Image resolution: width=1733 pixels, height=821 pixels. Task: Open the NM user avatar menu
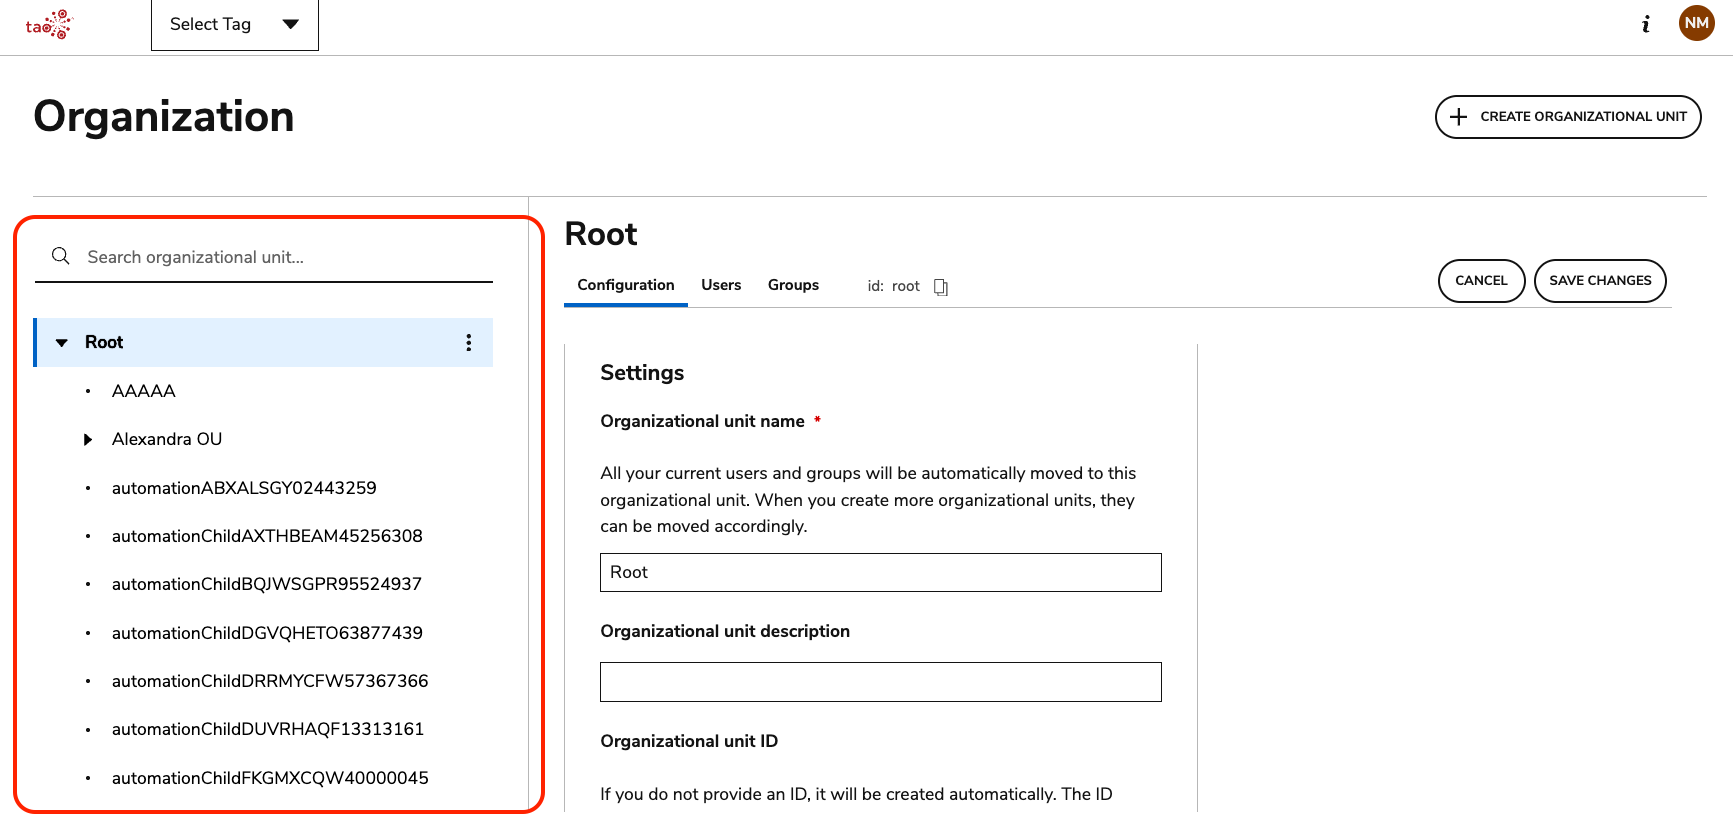[x=1696, y=23]
